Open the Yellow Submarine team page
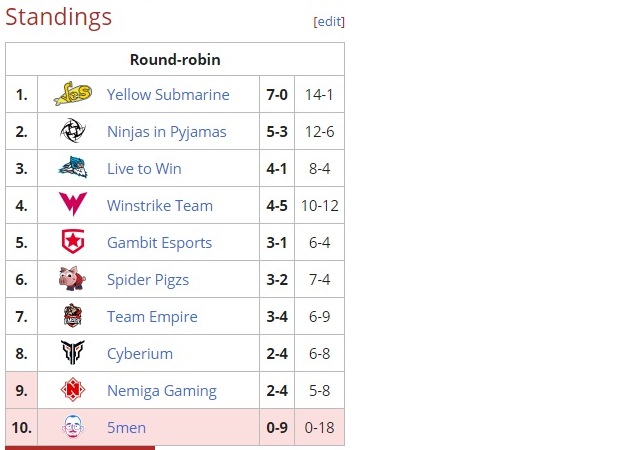 coord(168,95)
